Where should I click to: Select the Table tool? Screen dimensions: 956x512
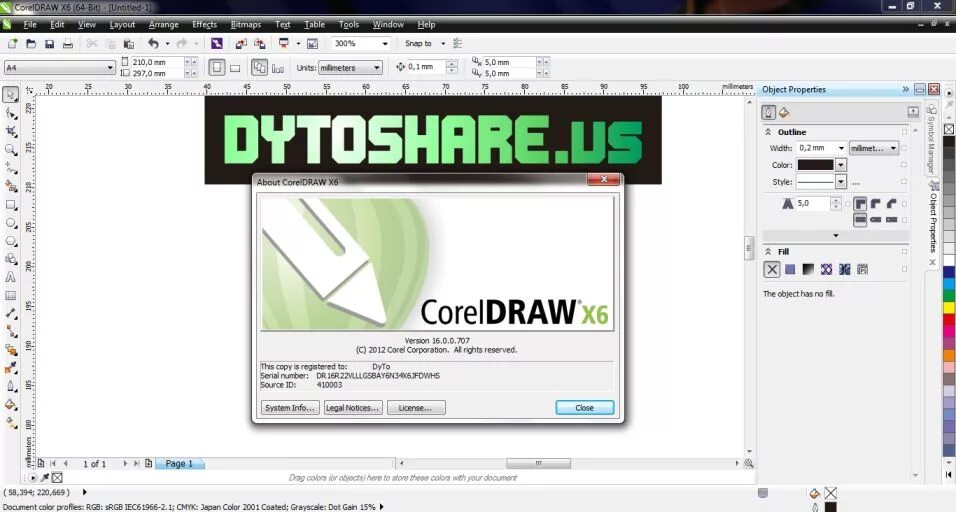point(11,296)
